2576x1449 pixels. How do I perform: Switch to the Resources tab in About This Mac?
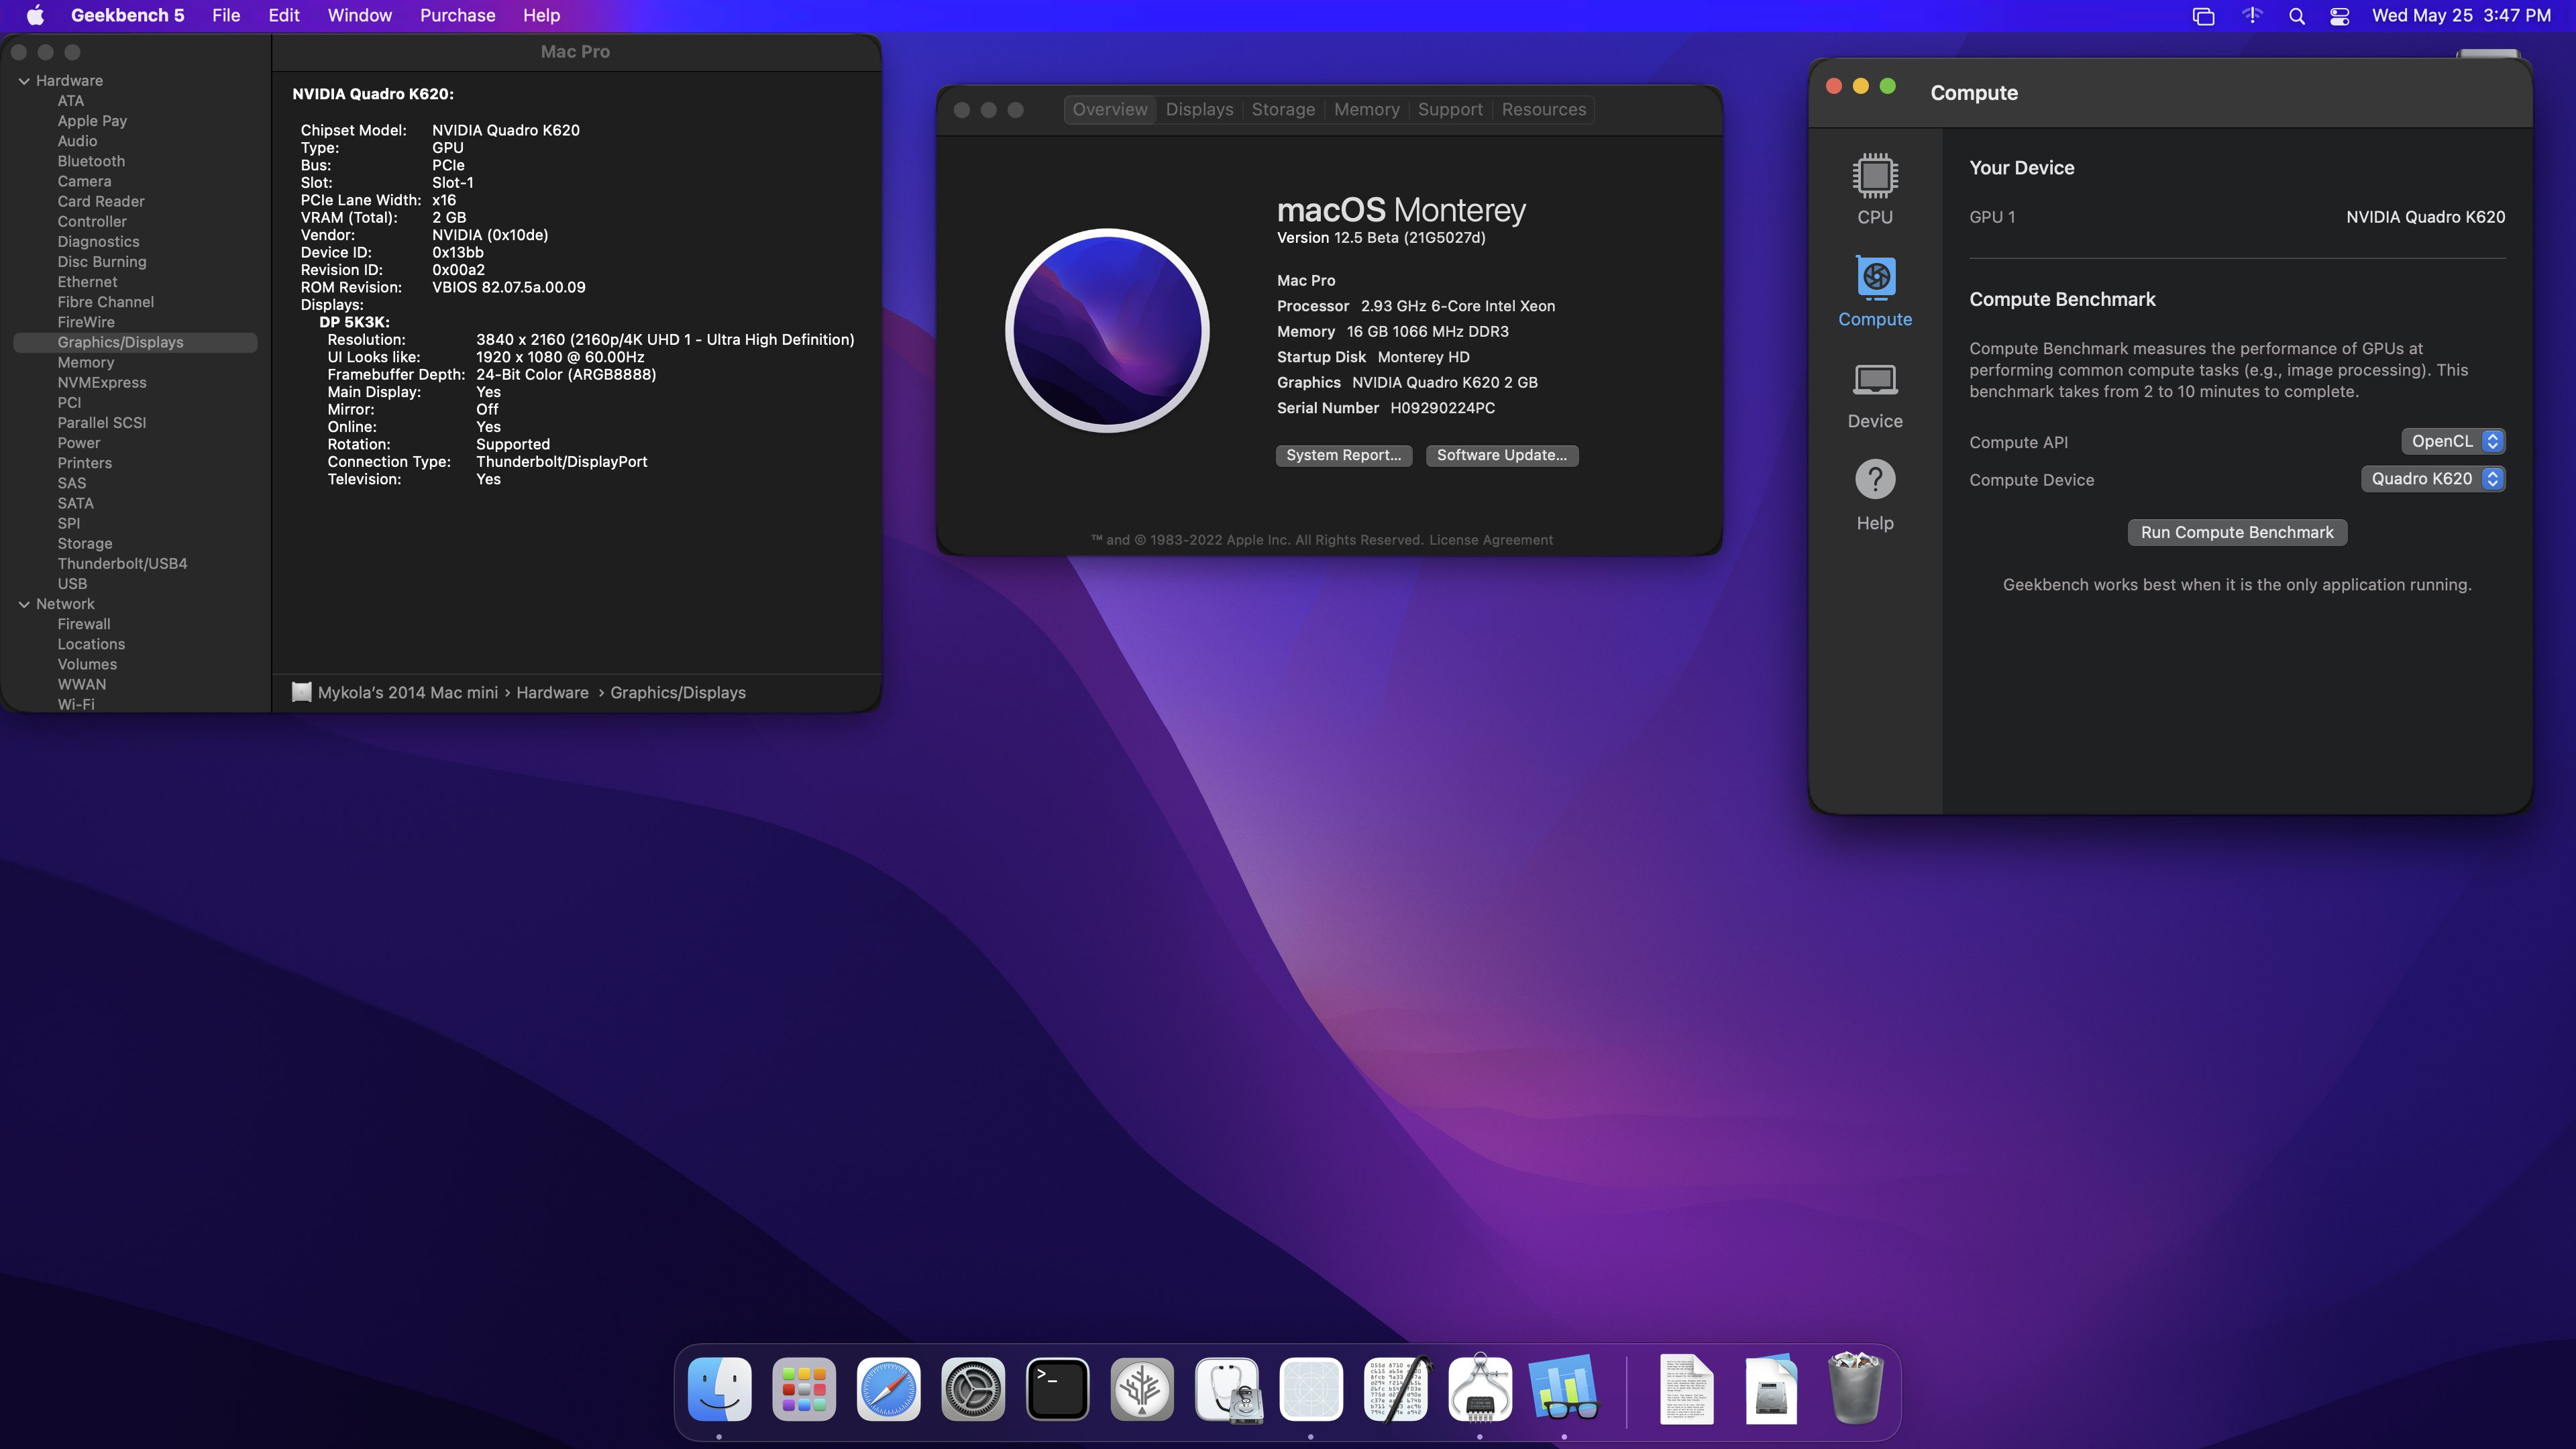tap(1543, 110)
